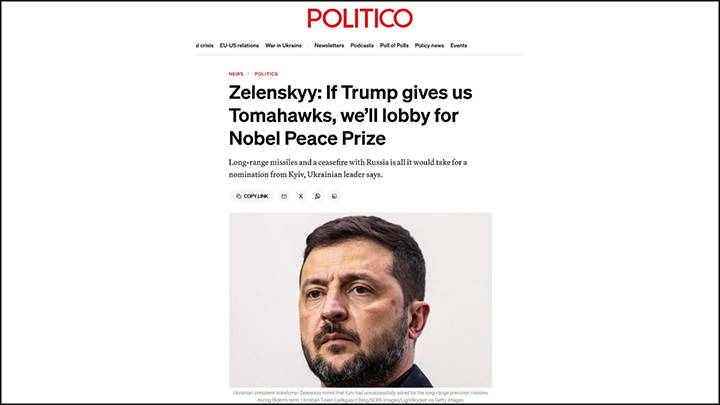Click the POLITICO logo
The width and height of the screenshot is (720, 405).
(359, 18)
